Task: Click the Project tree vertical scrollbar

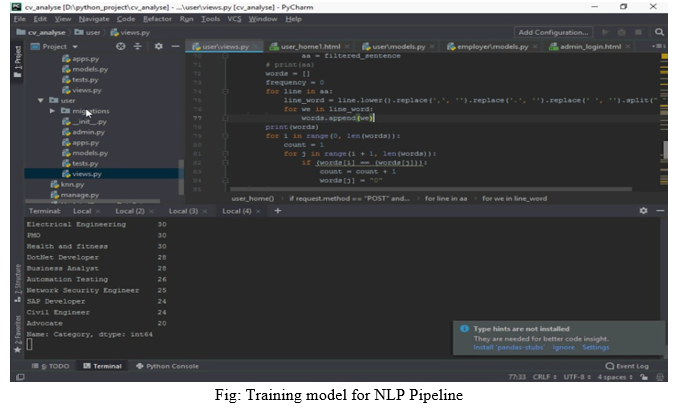Action: click(x=181, y=177)
